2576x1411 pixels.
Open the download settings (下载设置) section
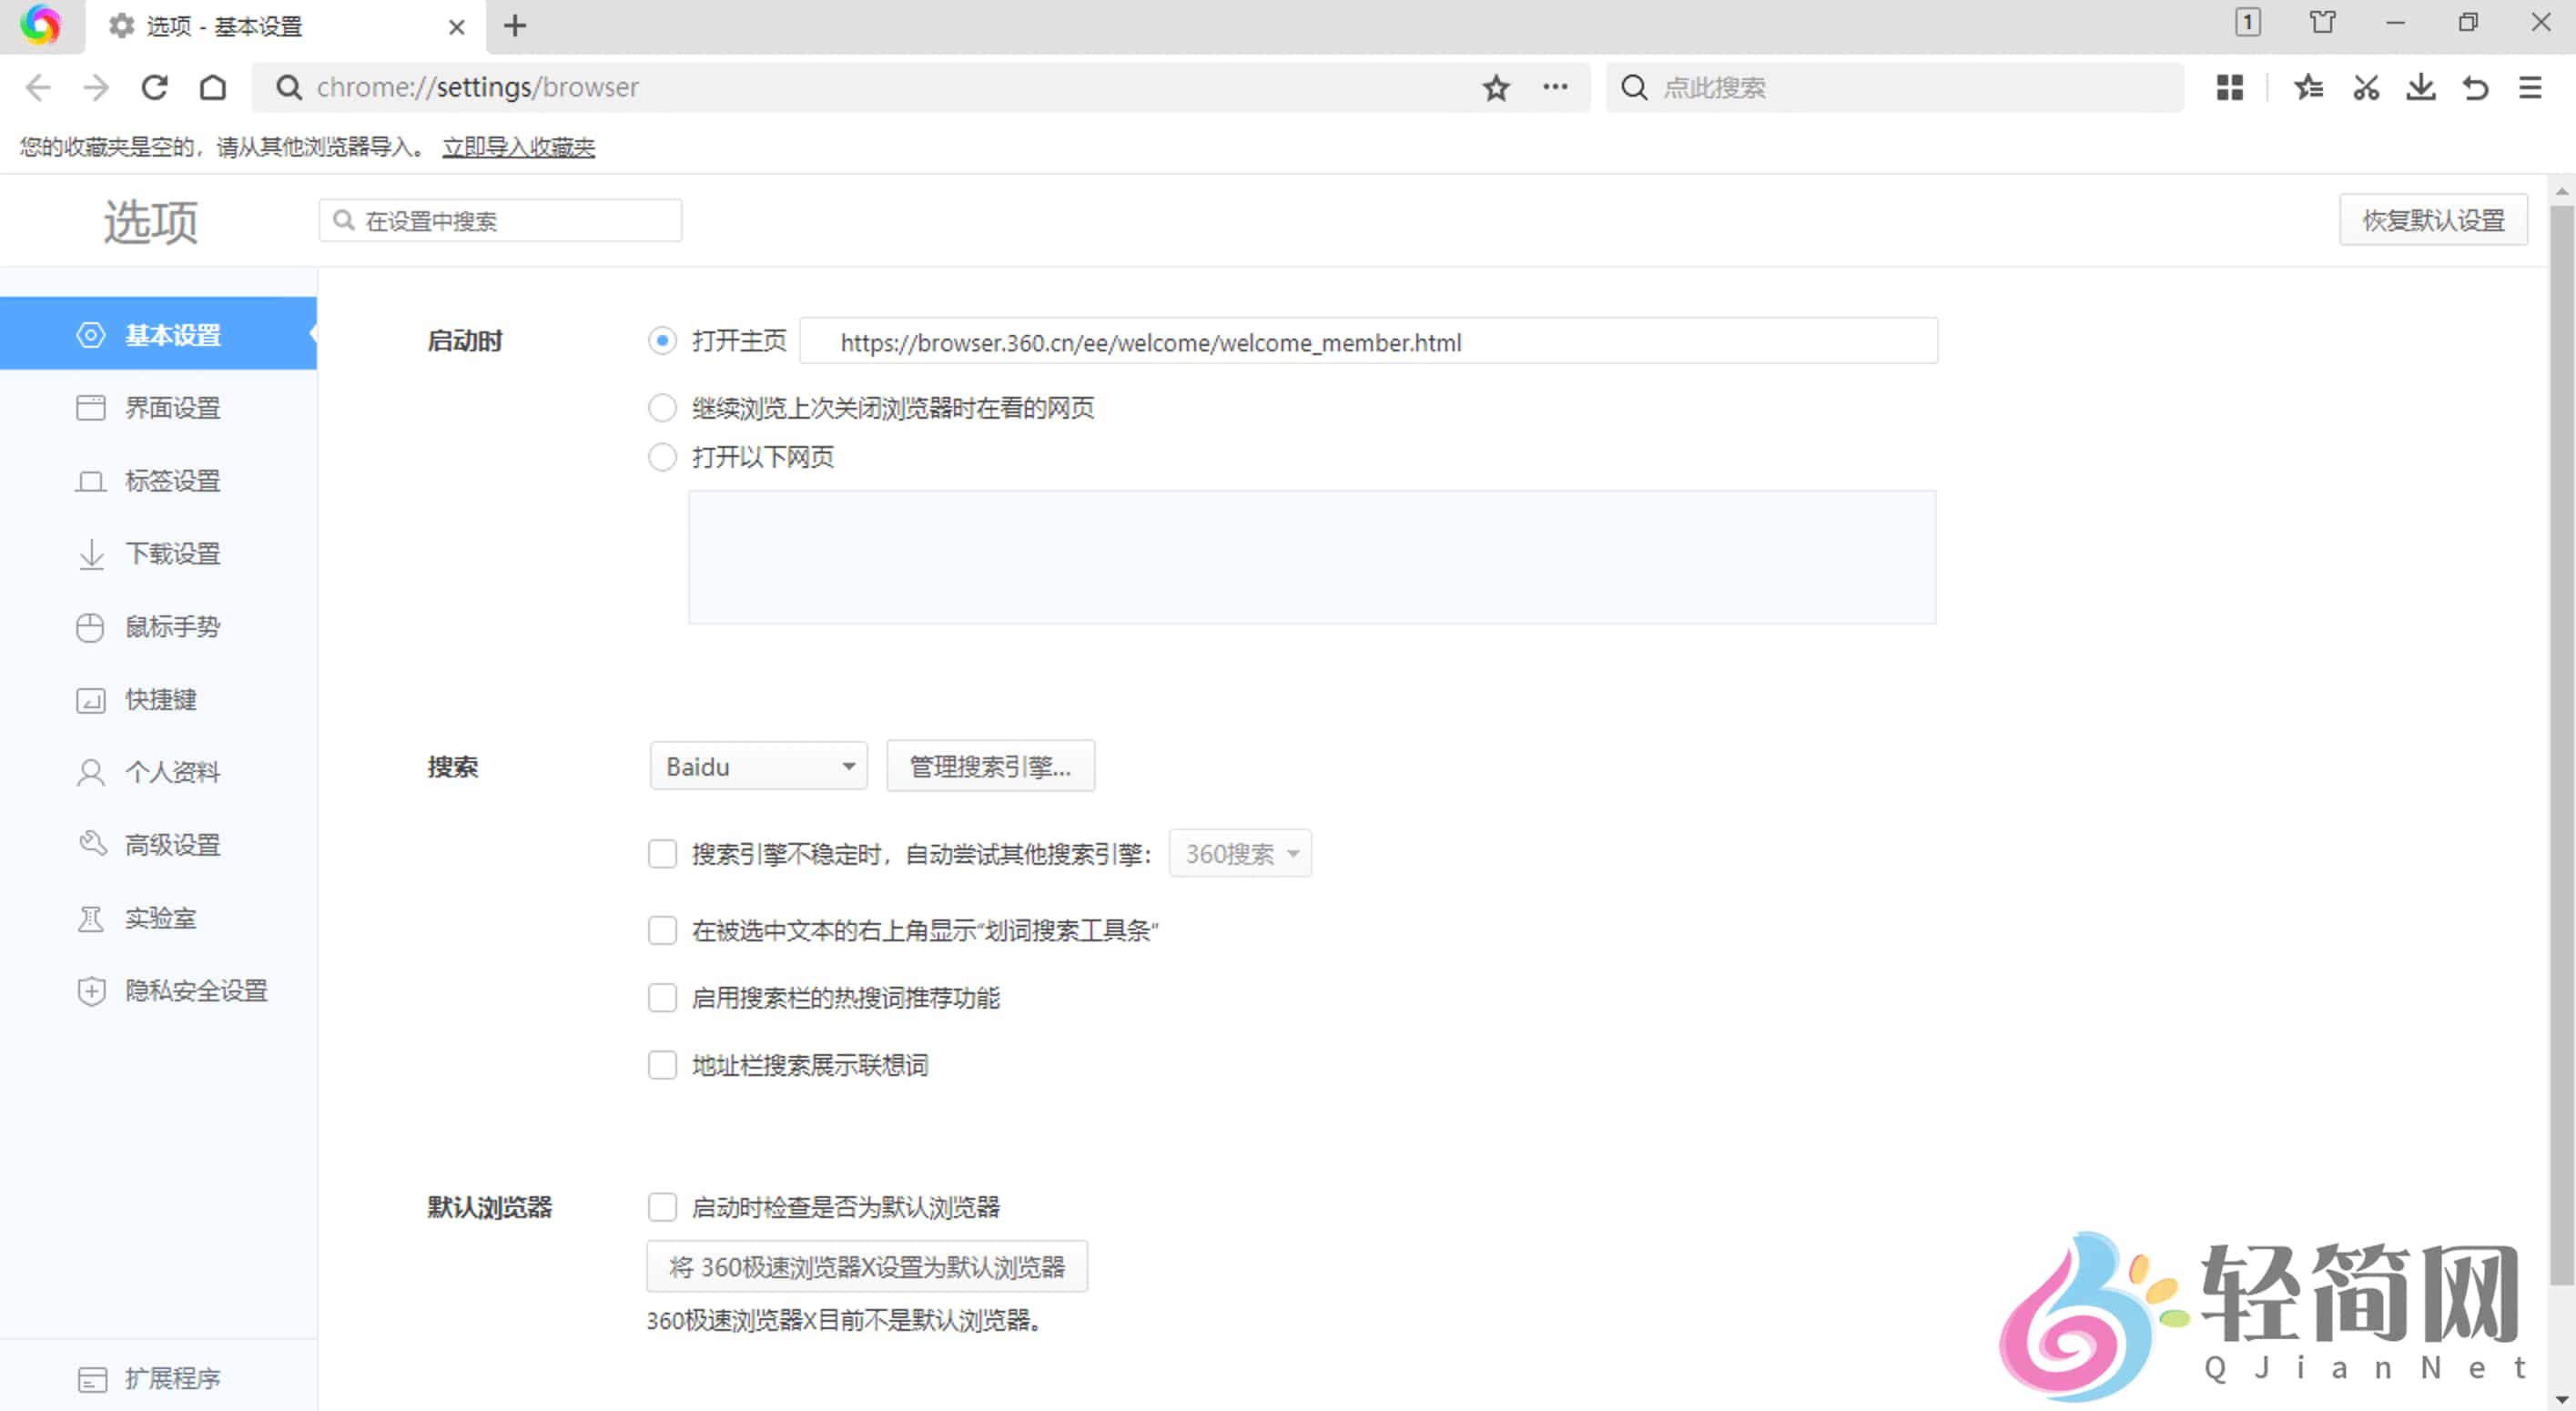173,554
